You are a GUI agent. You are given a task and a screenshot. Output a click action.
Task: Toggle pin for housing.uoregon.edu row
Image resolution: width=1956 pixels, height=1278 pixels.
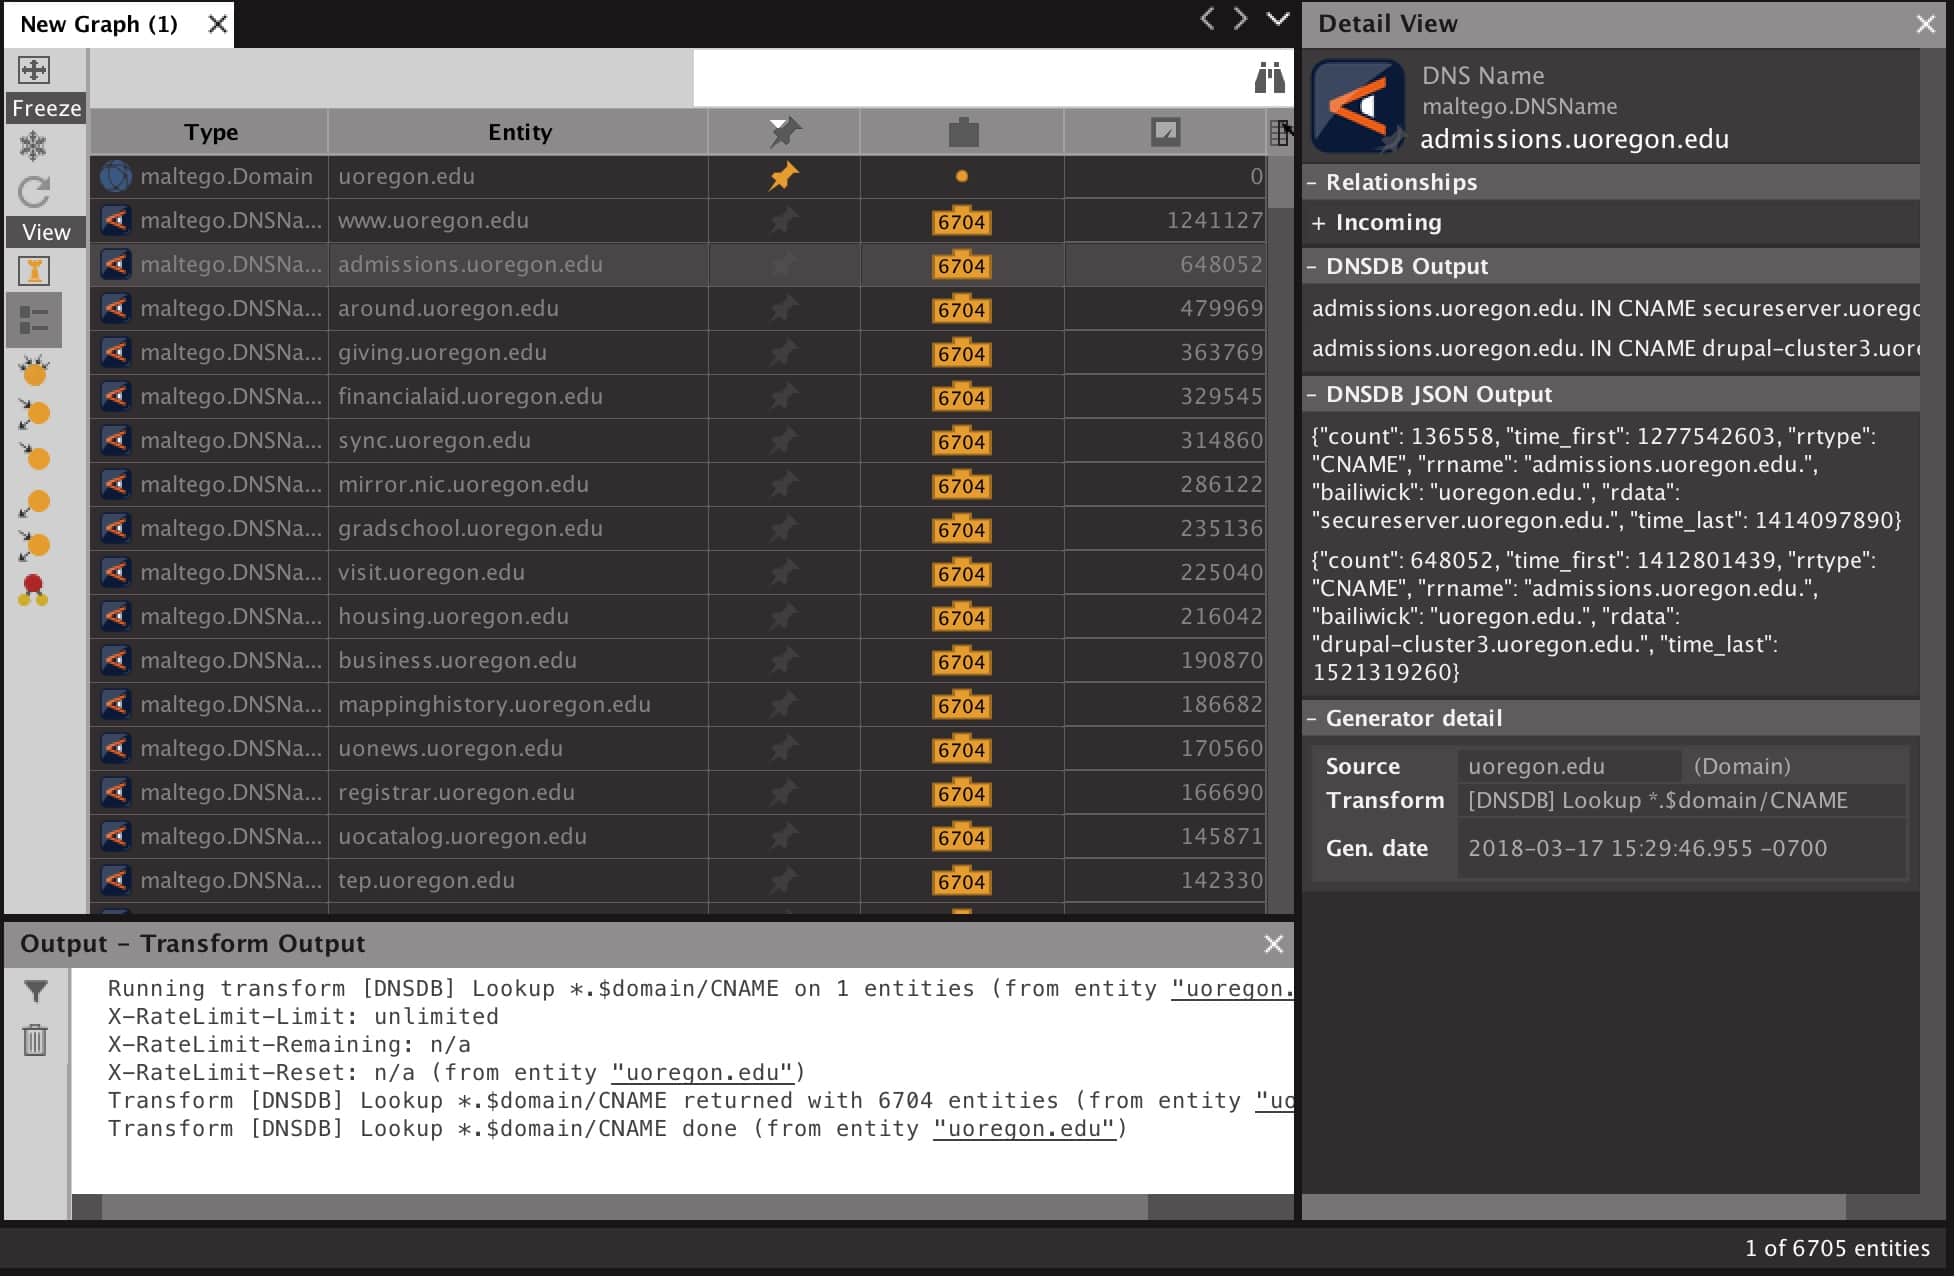pyautogui.click(x=784, y=617)
